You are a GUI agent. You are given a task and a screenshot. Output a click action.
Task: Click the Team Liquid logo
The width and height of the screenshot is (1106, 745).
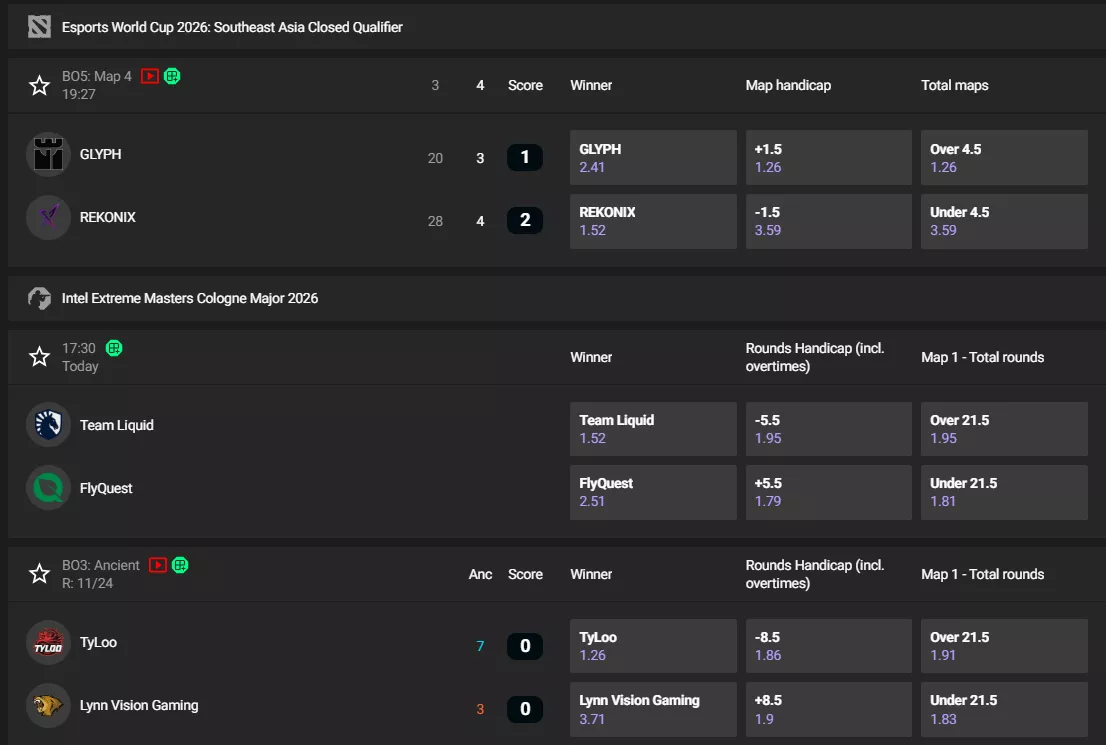(49, 425)
